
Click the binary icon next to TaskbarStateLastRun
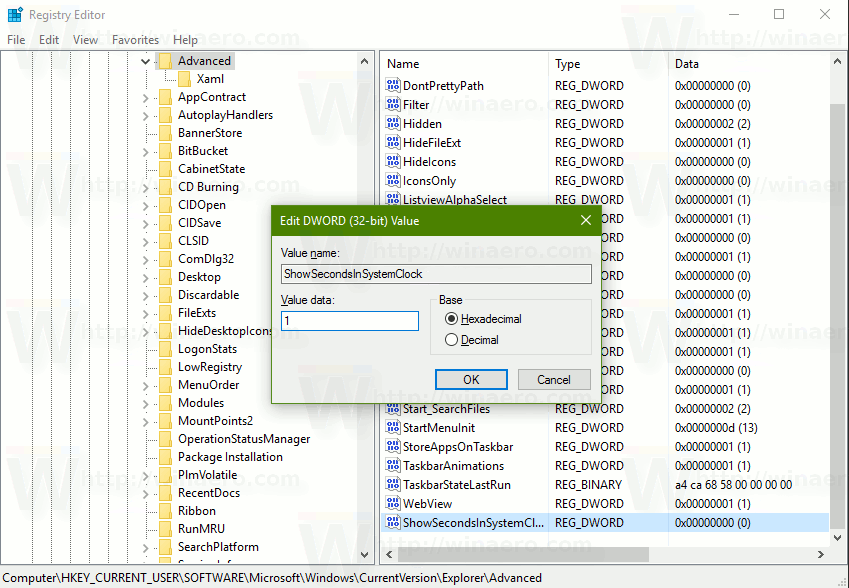click(x=392, y=485)
